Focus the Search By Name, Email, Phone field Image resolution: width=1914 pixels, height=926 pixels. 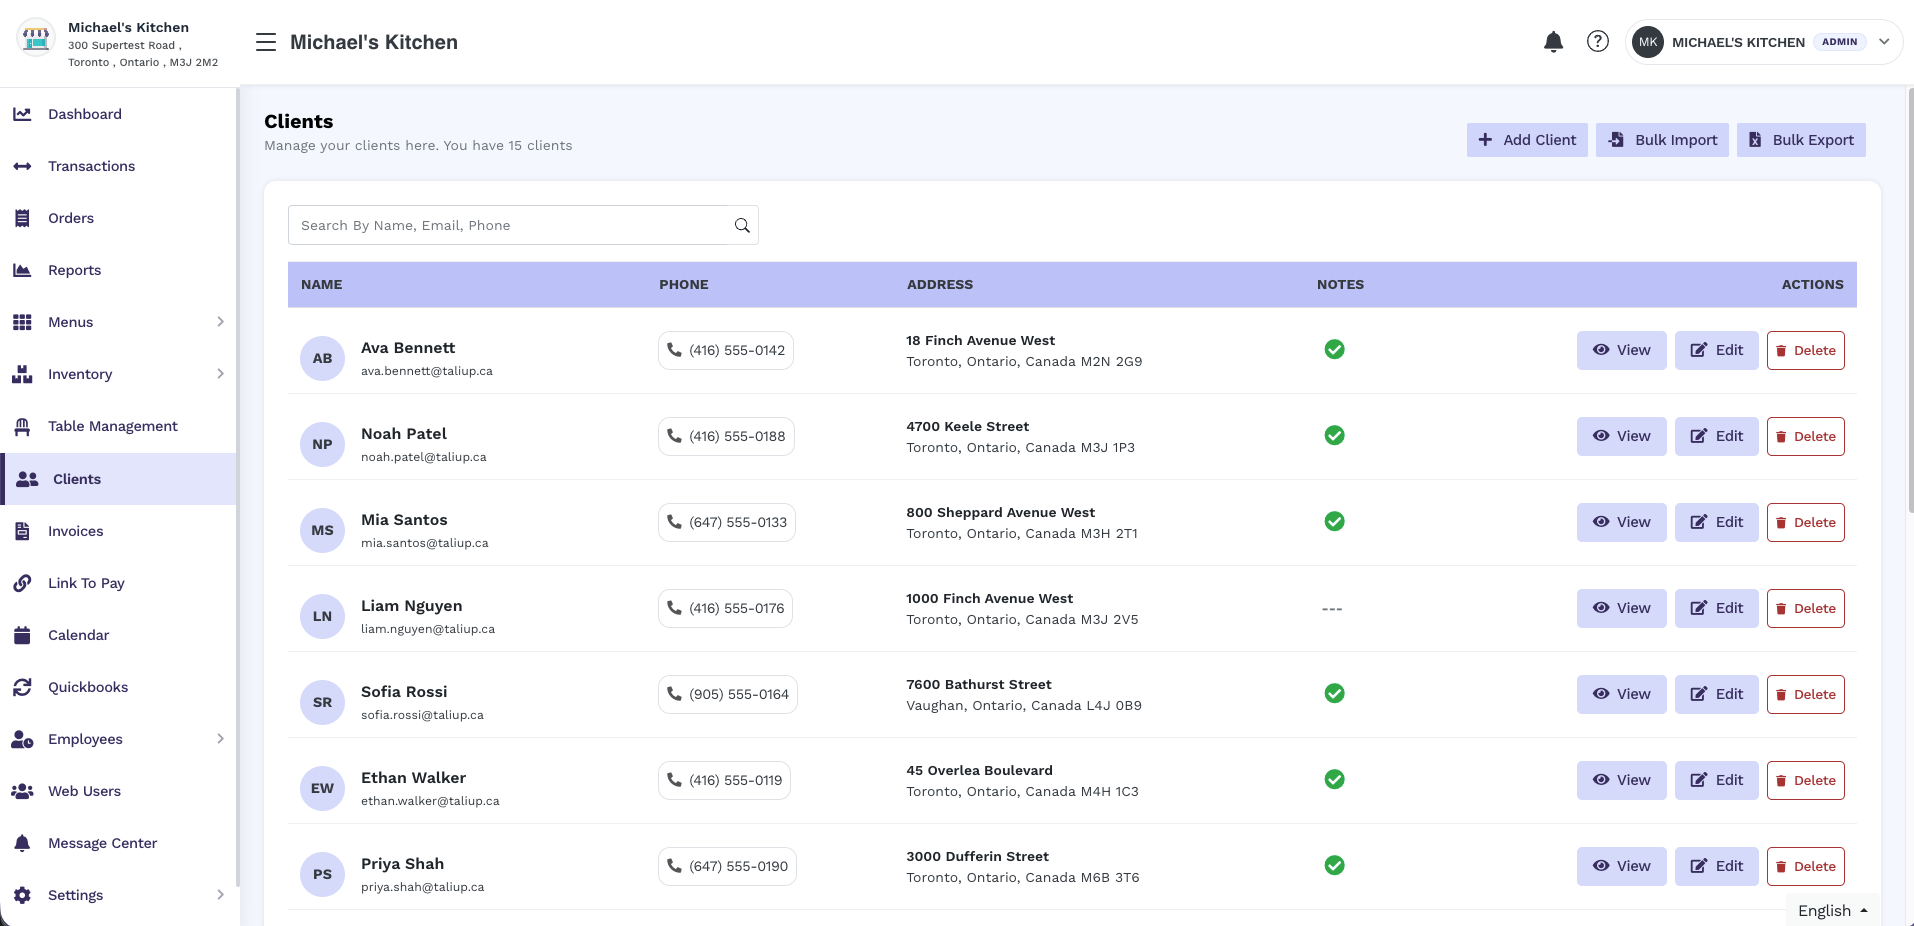[x=523, y=225]
